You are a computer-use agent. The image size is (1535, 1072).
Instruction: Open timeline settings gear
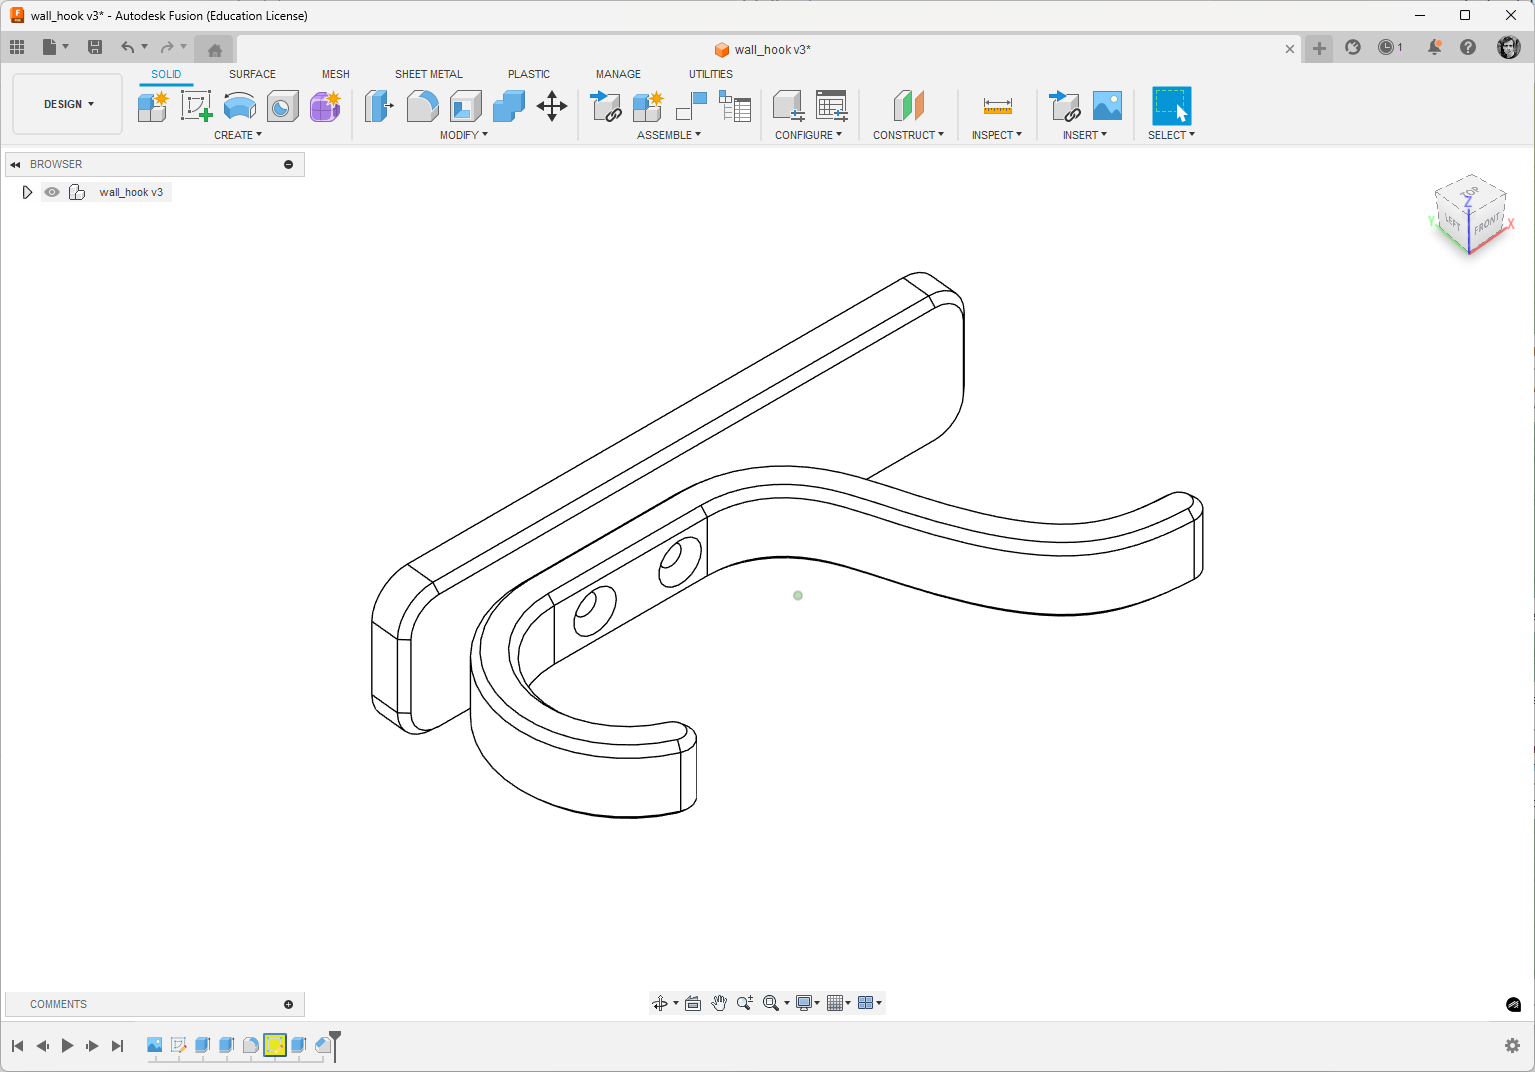click(1512, 1045)
